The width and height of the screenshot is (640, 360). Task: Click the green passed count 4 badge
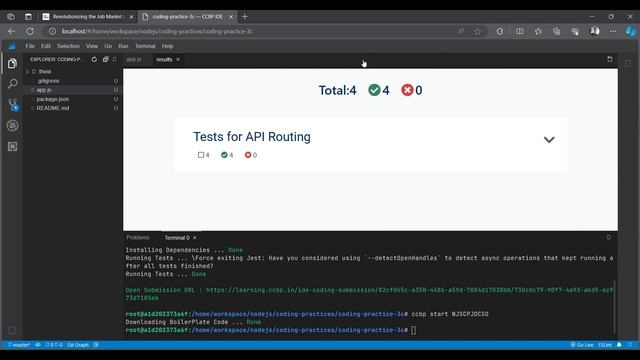tap(379, 90)
